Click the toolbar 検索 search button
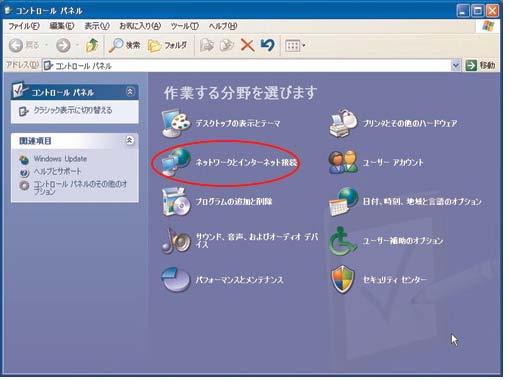This screenshot has height=380, width=509. click(124, 45)
